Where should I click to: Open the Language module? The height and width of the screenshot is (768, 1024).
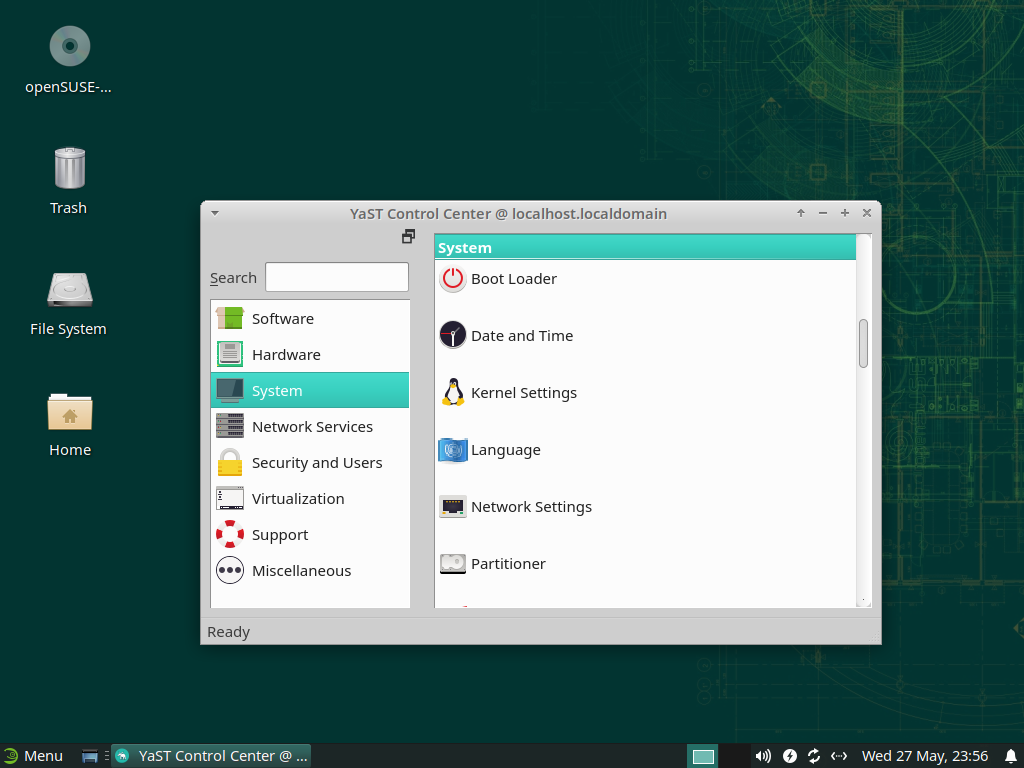pyautogui.click(x=505, y=450)
